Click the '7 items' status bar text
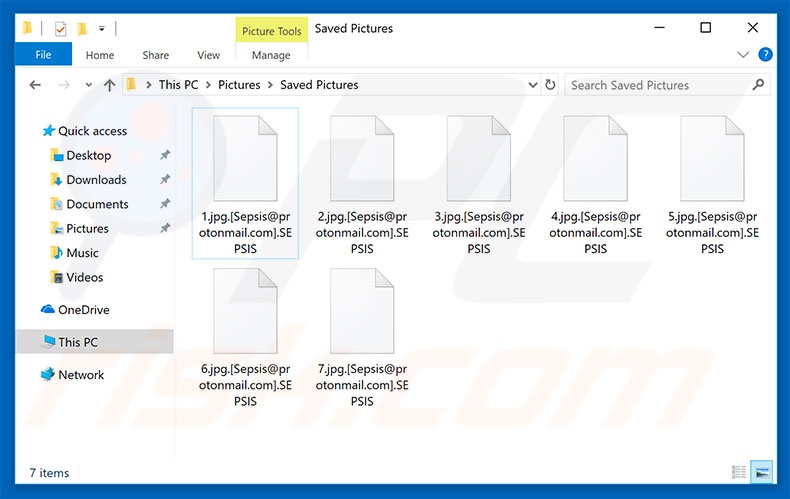Viewport: 790px width, 499px height. pyautogui.click(x=49, y=473)
